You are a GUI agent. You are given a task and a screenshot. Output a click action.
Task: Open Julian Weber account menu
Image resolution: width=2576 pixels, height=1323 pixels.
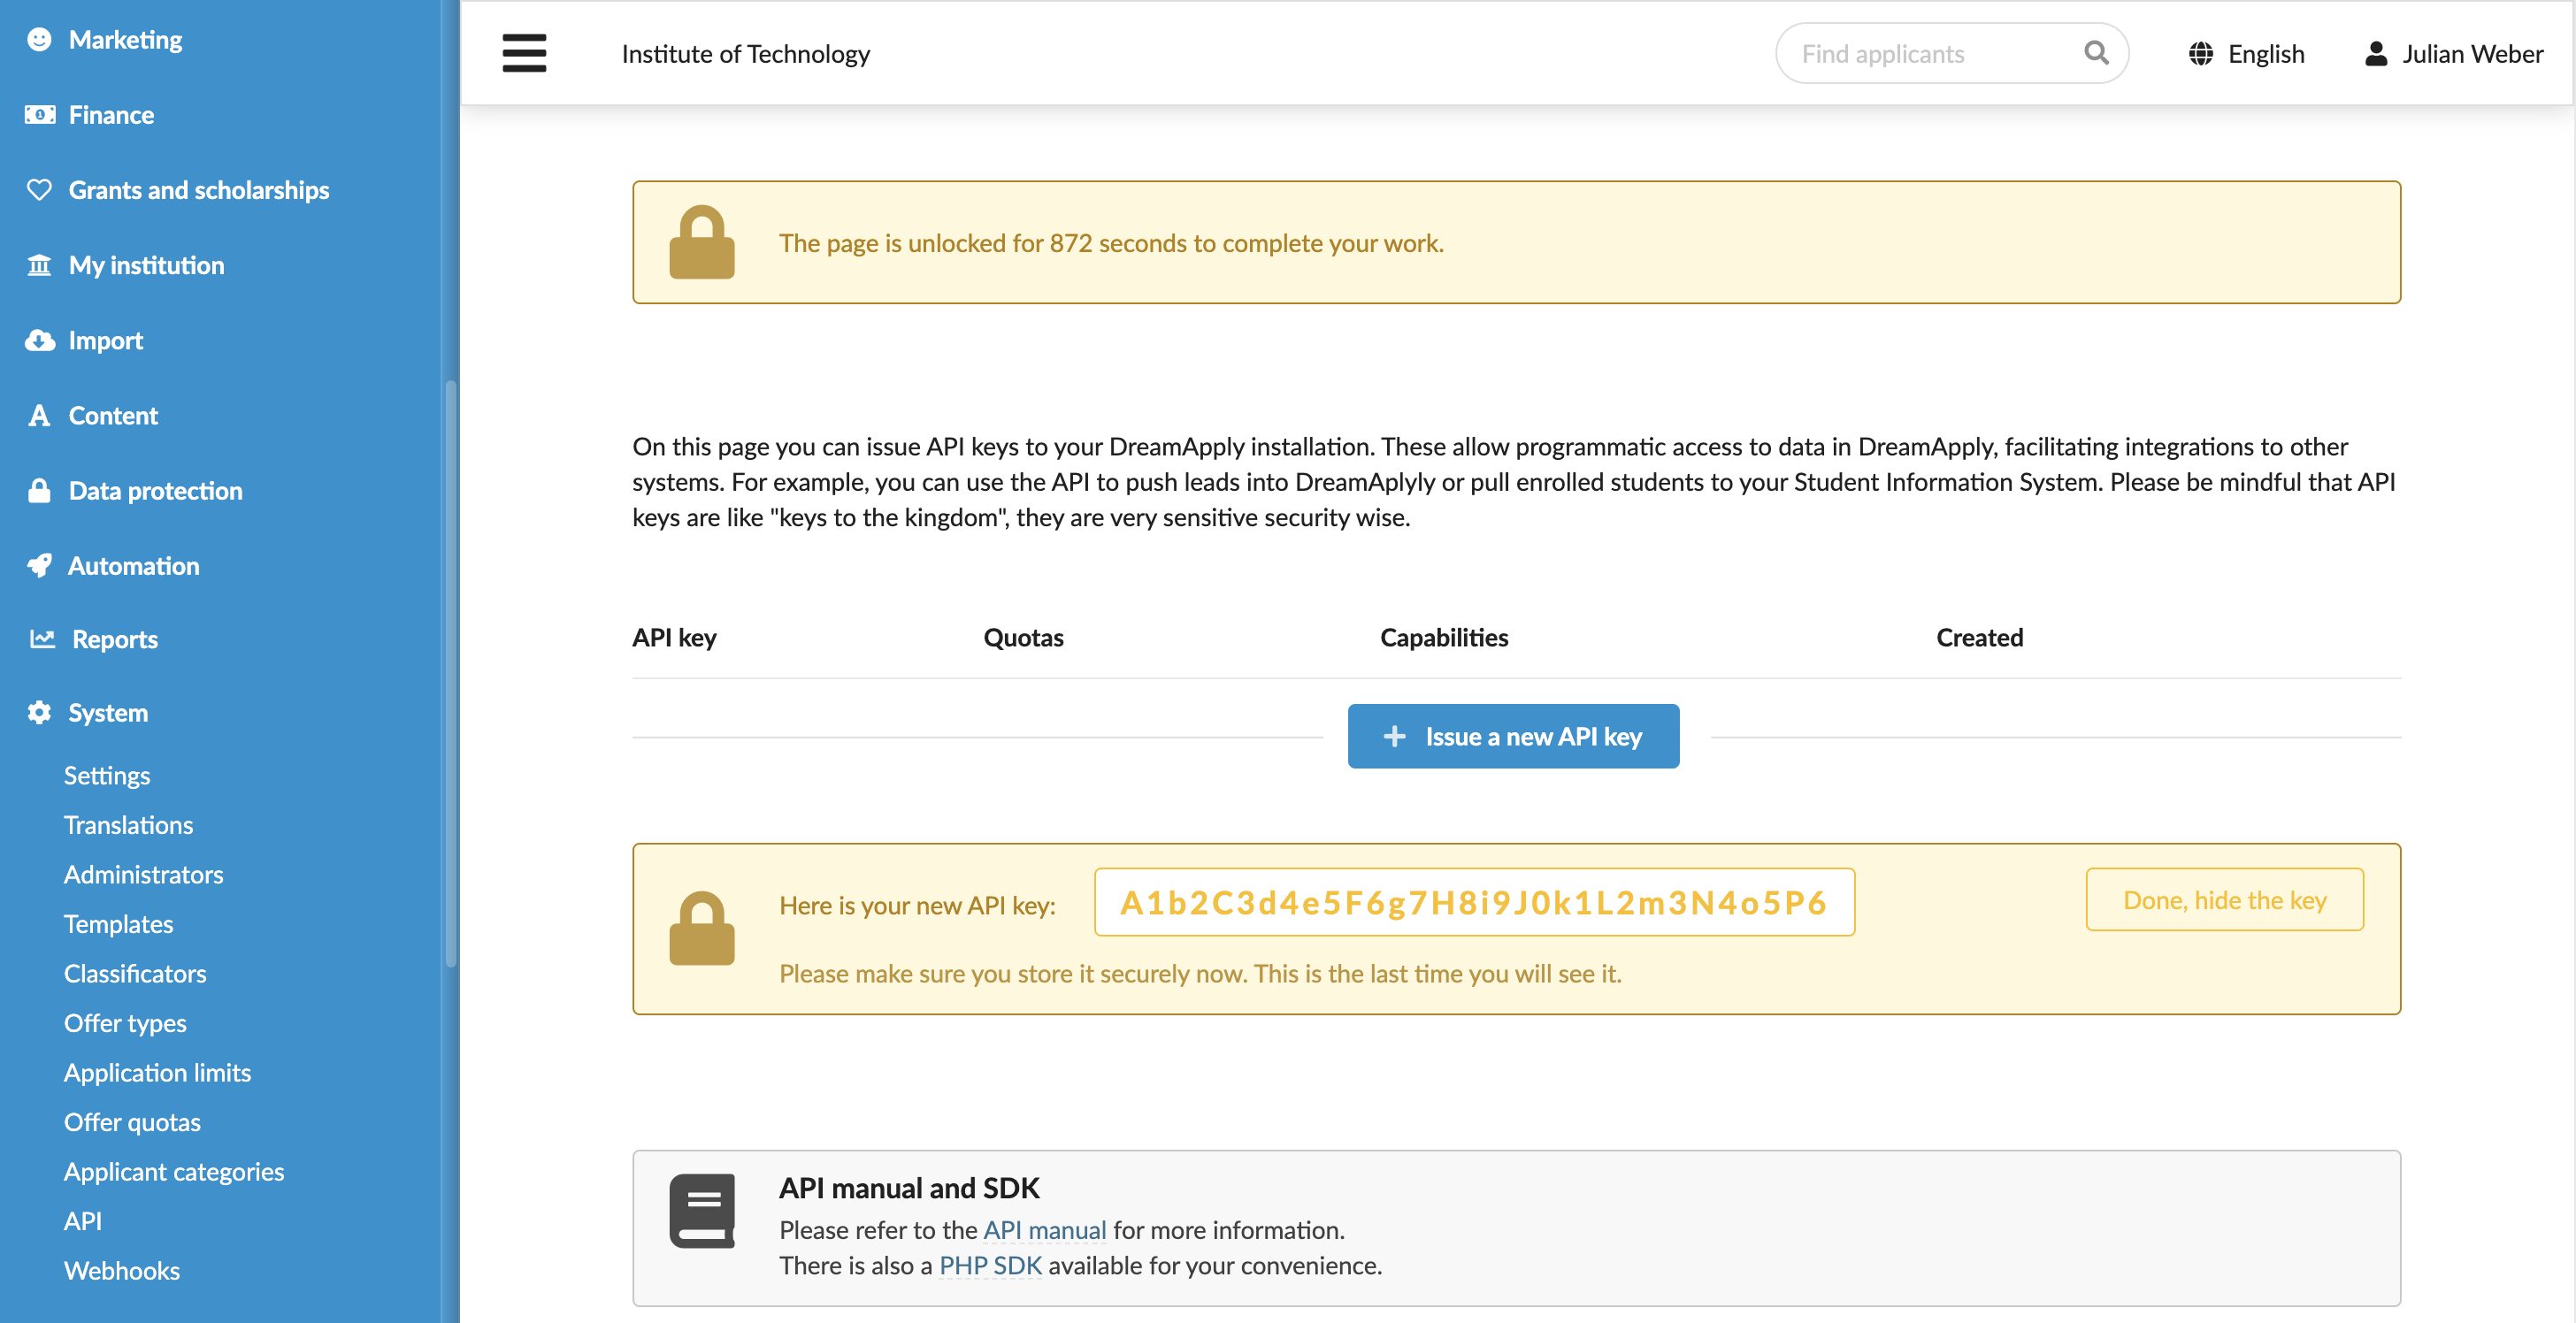[x=2454, y=54]
